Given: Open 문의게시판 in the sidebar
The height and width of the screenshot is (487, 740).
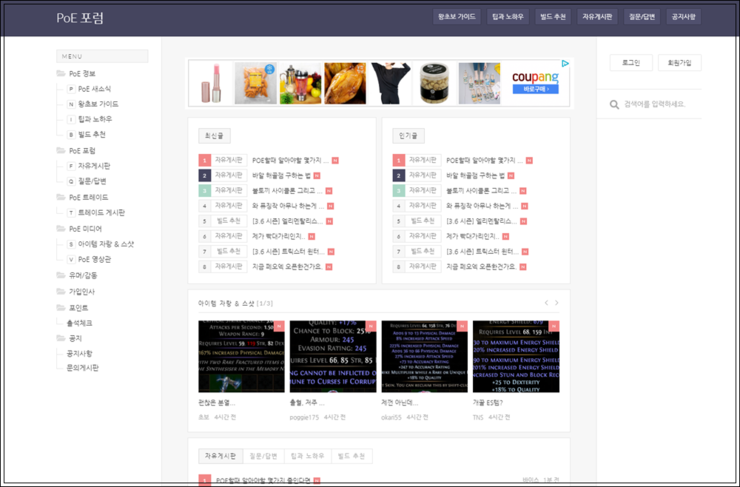Looking at the screenshot, I should [83, 368].
